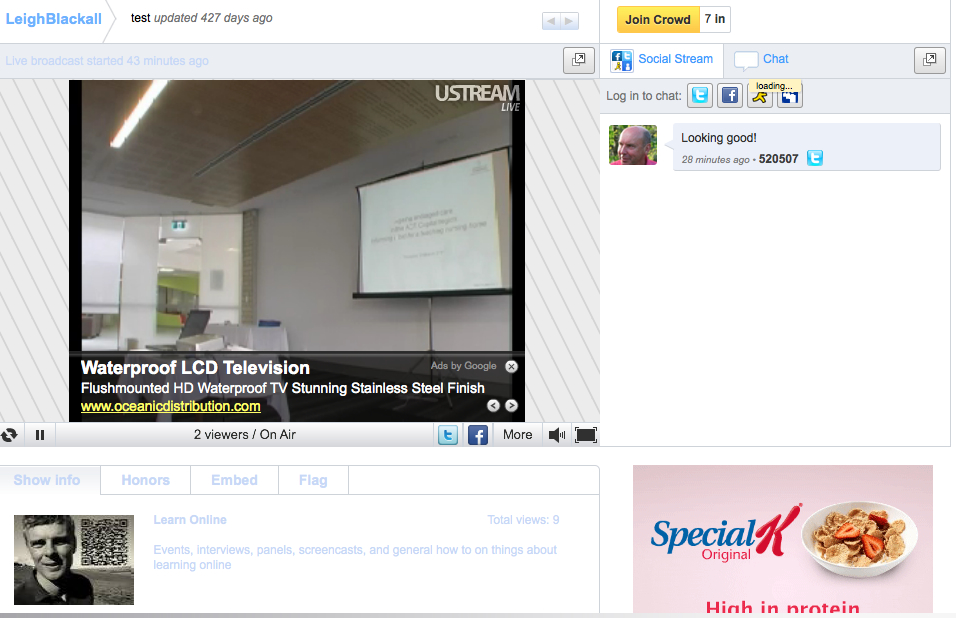
Task: Select the Honors tab
Action: click(x=146, y=480)
